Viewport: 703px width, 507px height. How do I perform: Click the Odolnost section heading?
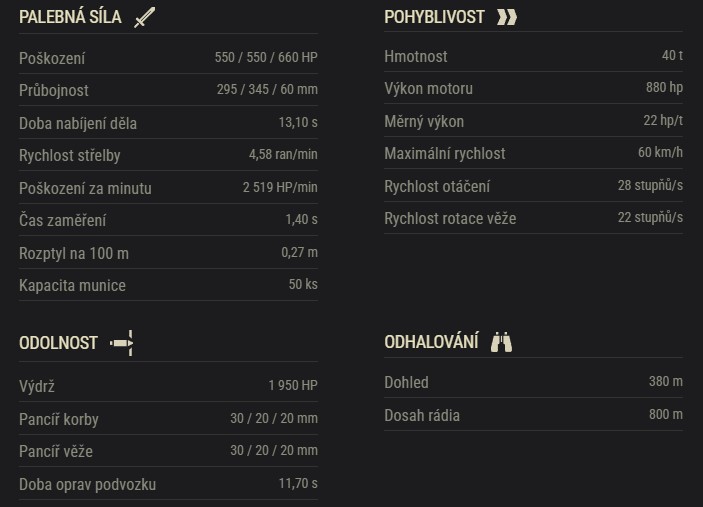58,343
